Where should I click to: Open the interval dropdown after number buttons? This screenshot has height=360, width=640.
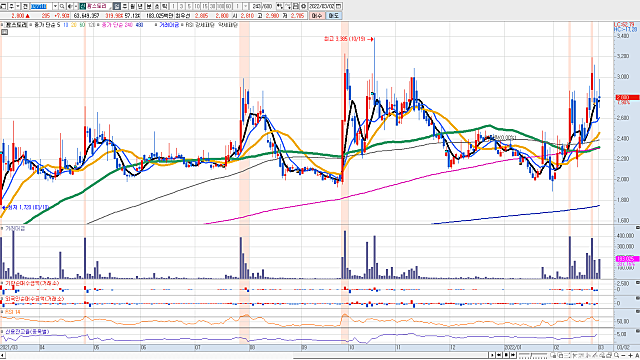(245, 7)
